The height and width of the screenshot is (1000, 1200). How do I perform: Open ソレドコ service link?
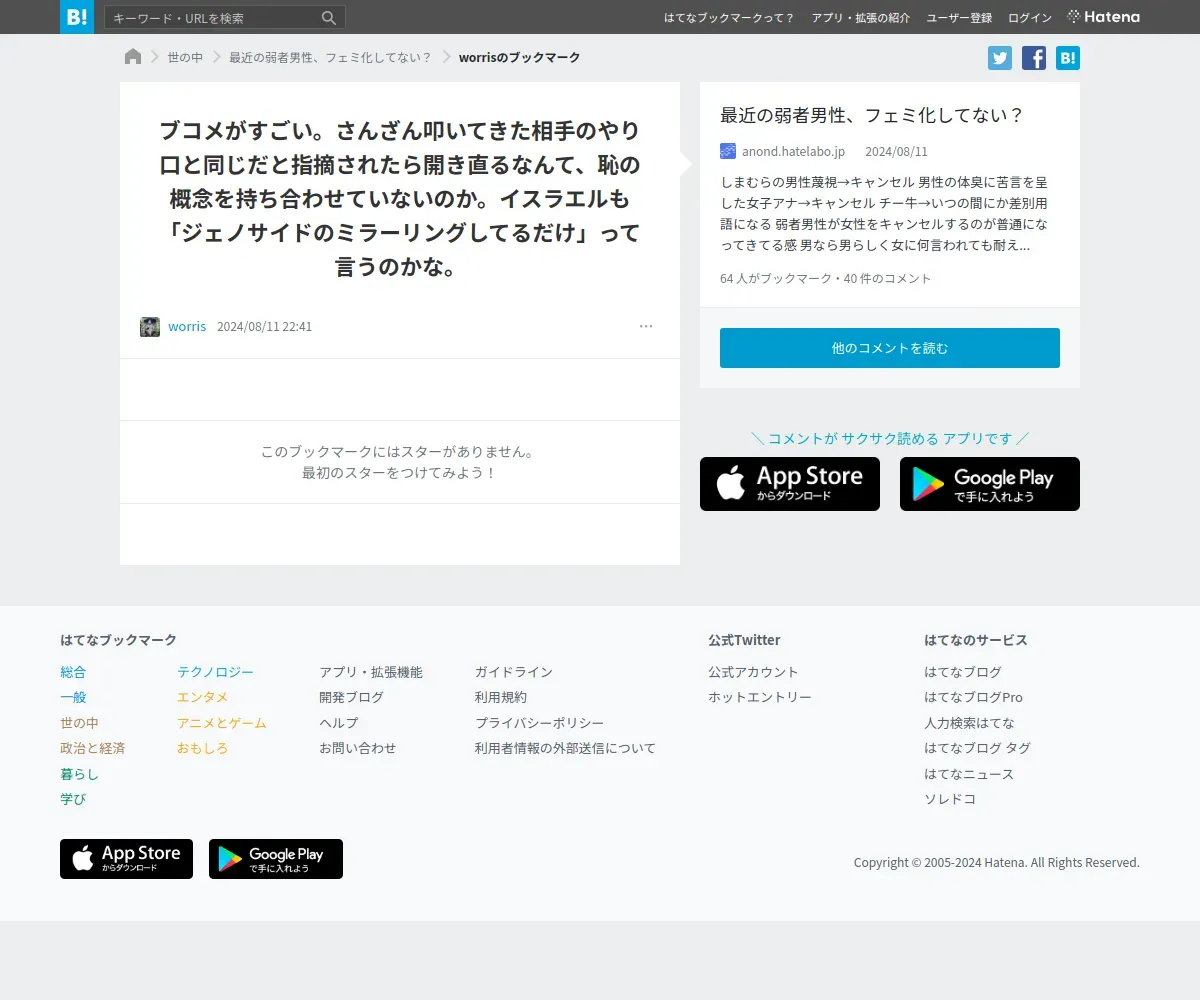[950, 799]
